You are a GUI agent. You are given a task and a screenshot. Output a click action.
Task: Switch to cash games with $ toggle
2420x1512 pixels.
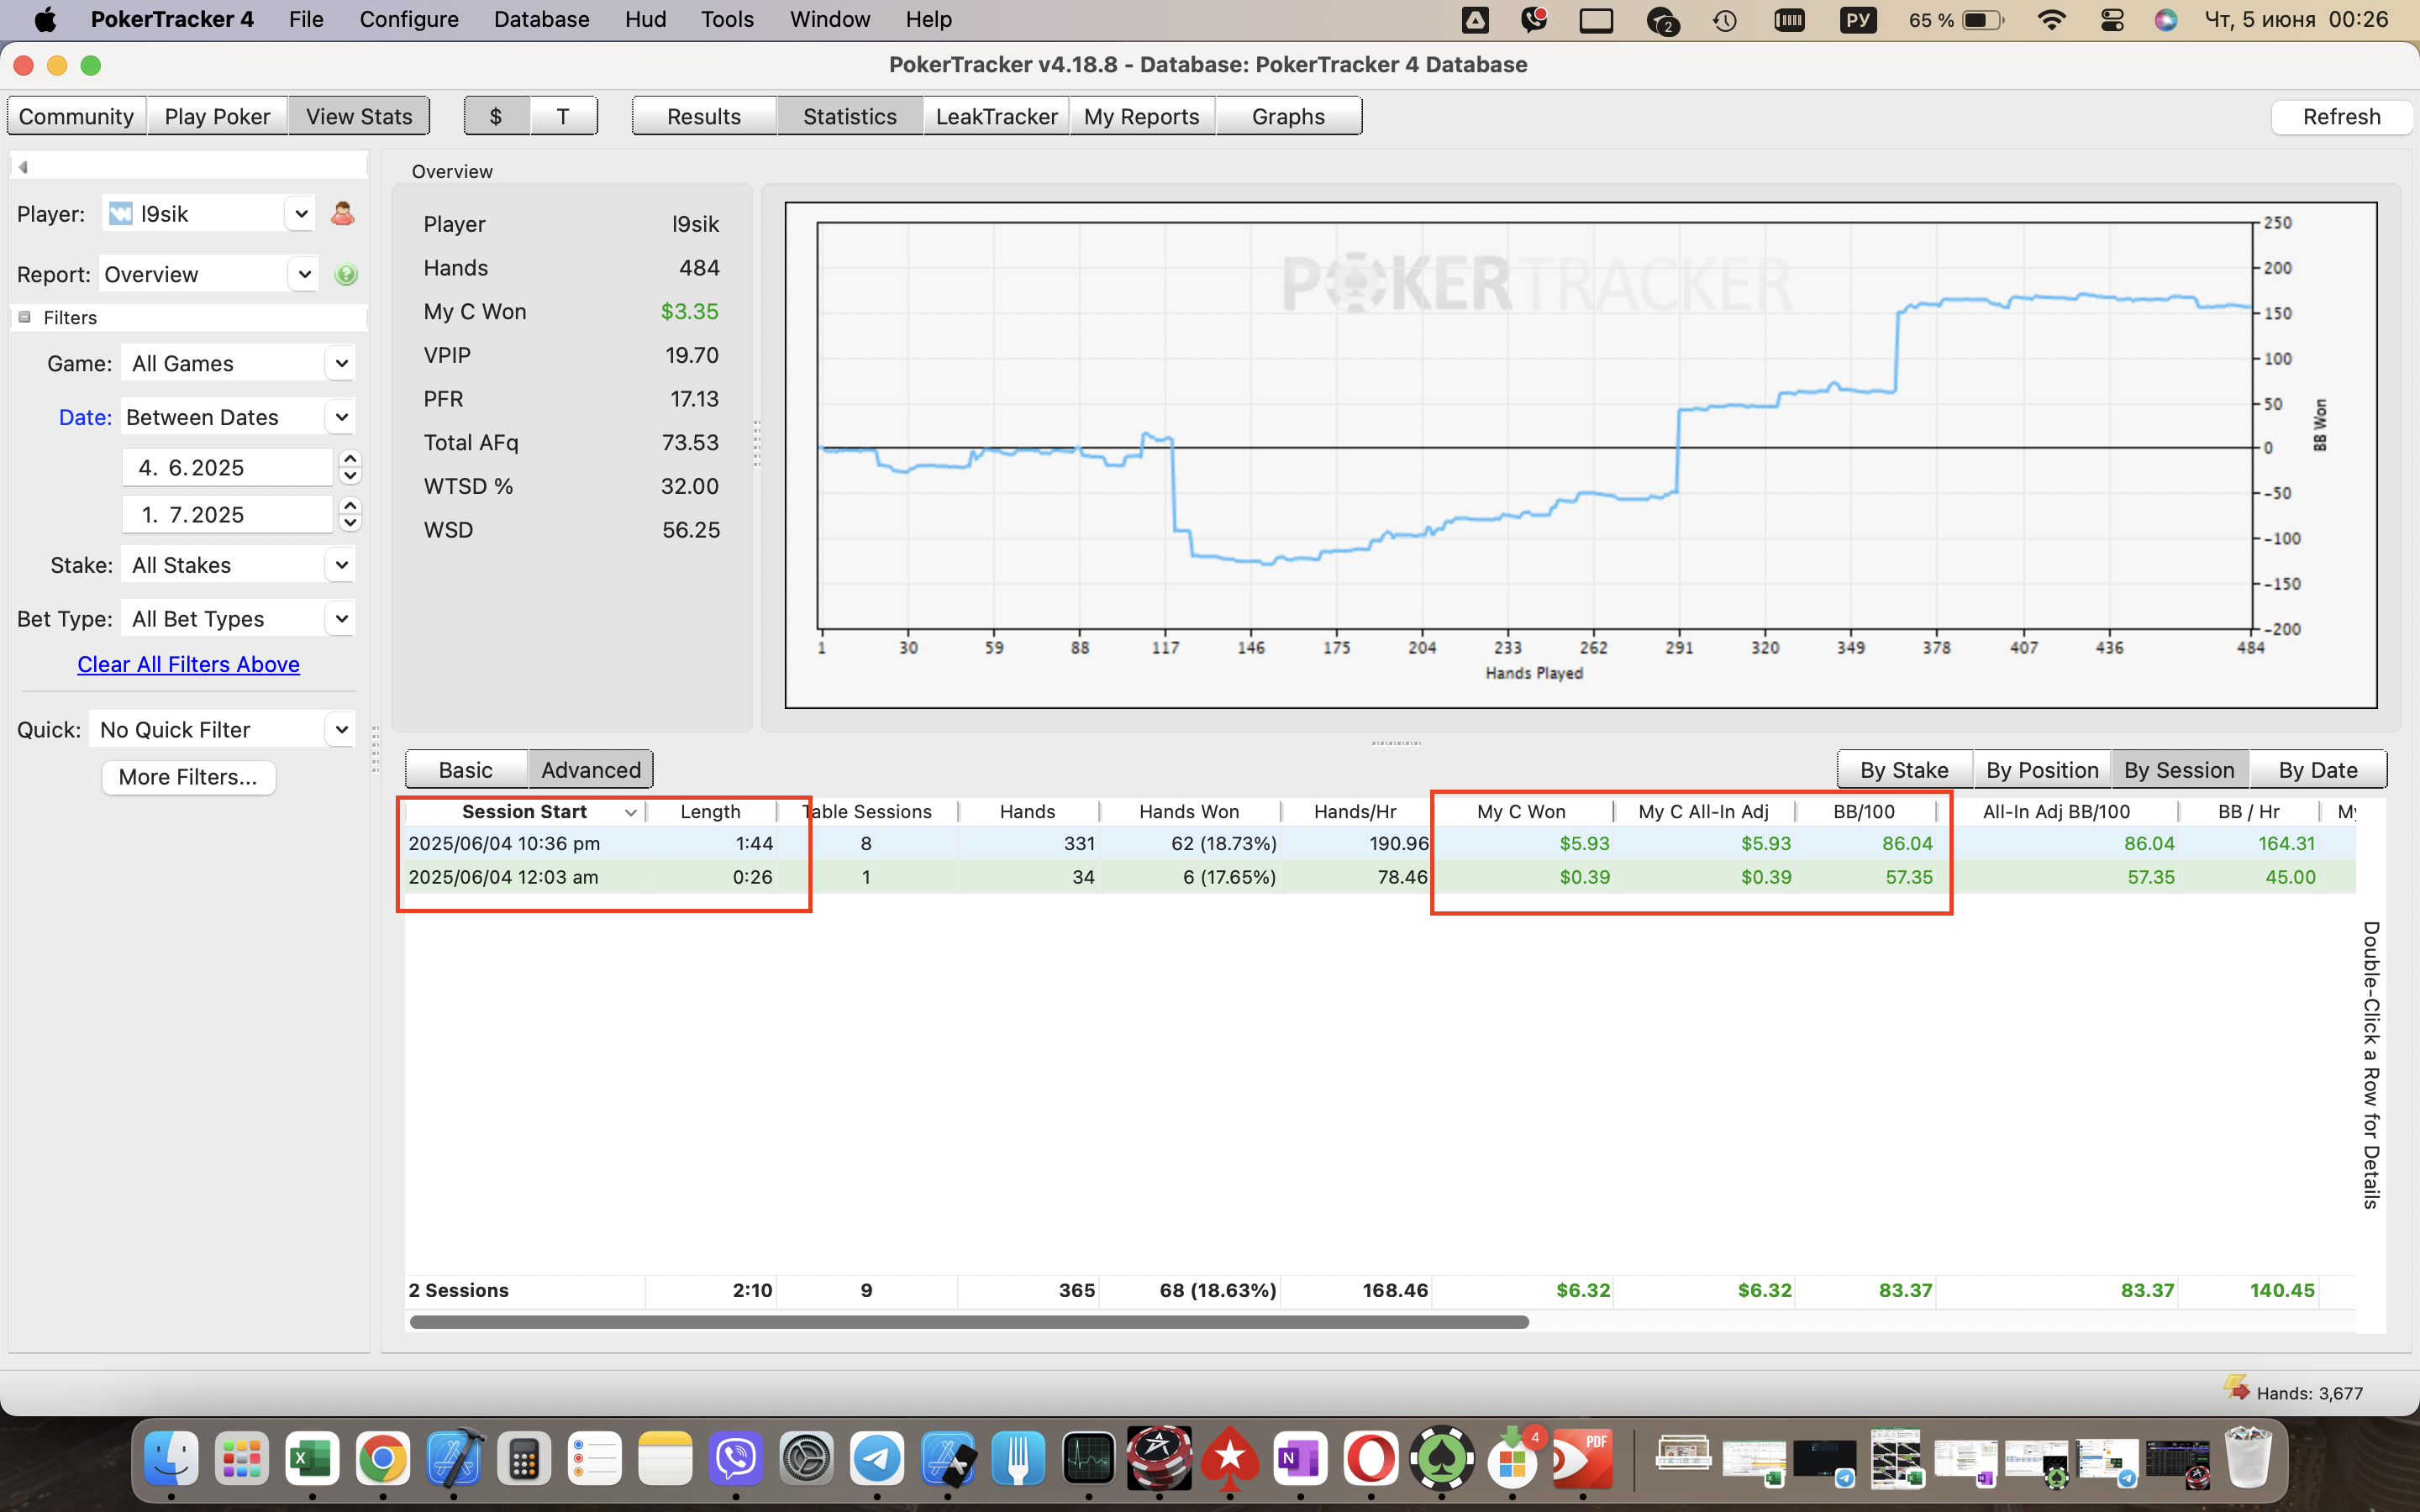(496, 116)
